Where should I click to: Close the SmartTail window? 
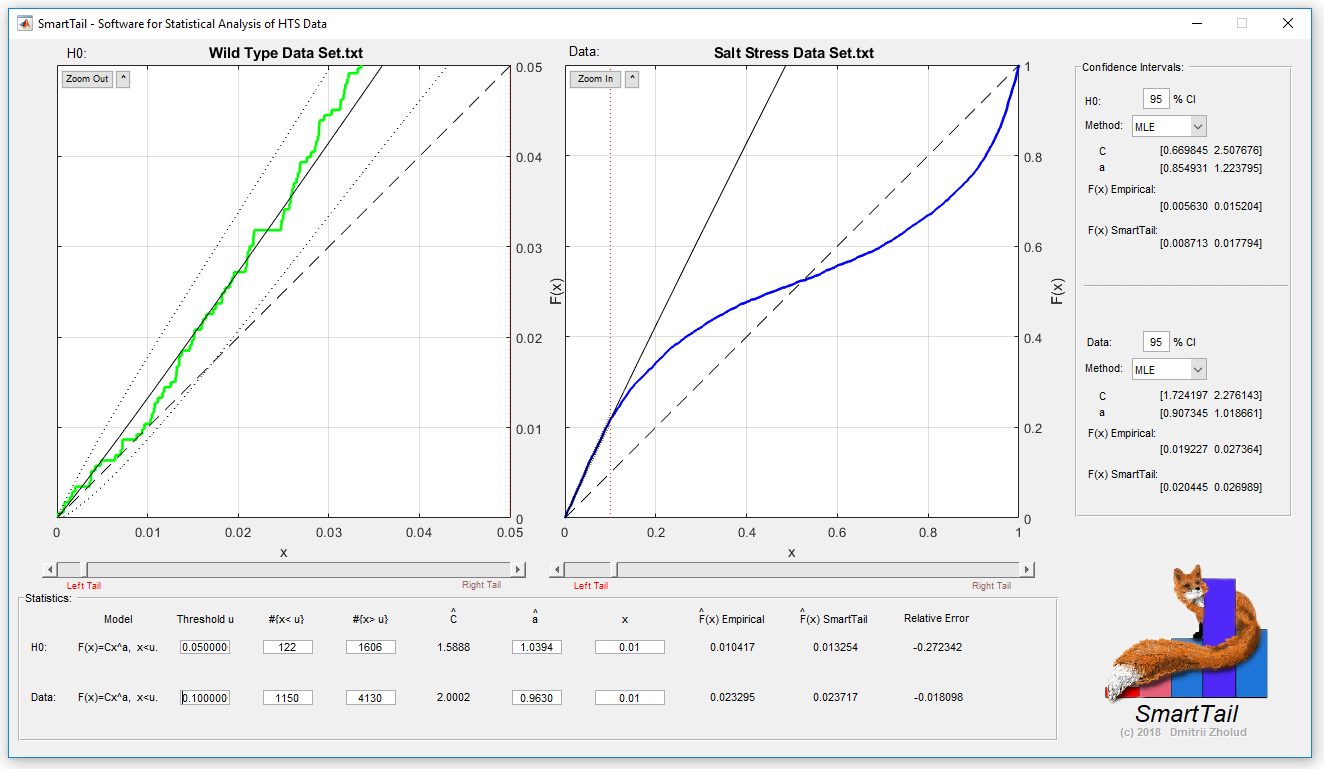[1288, 23]
